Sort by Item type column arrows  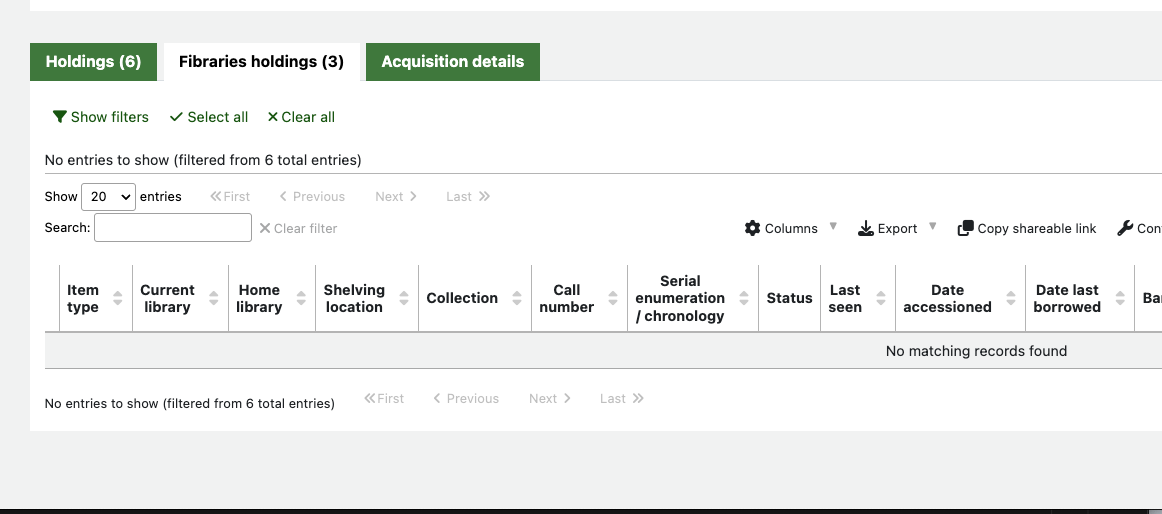point(118,298)
